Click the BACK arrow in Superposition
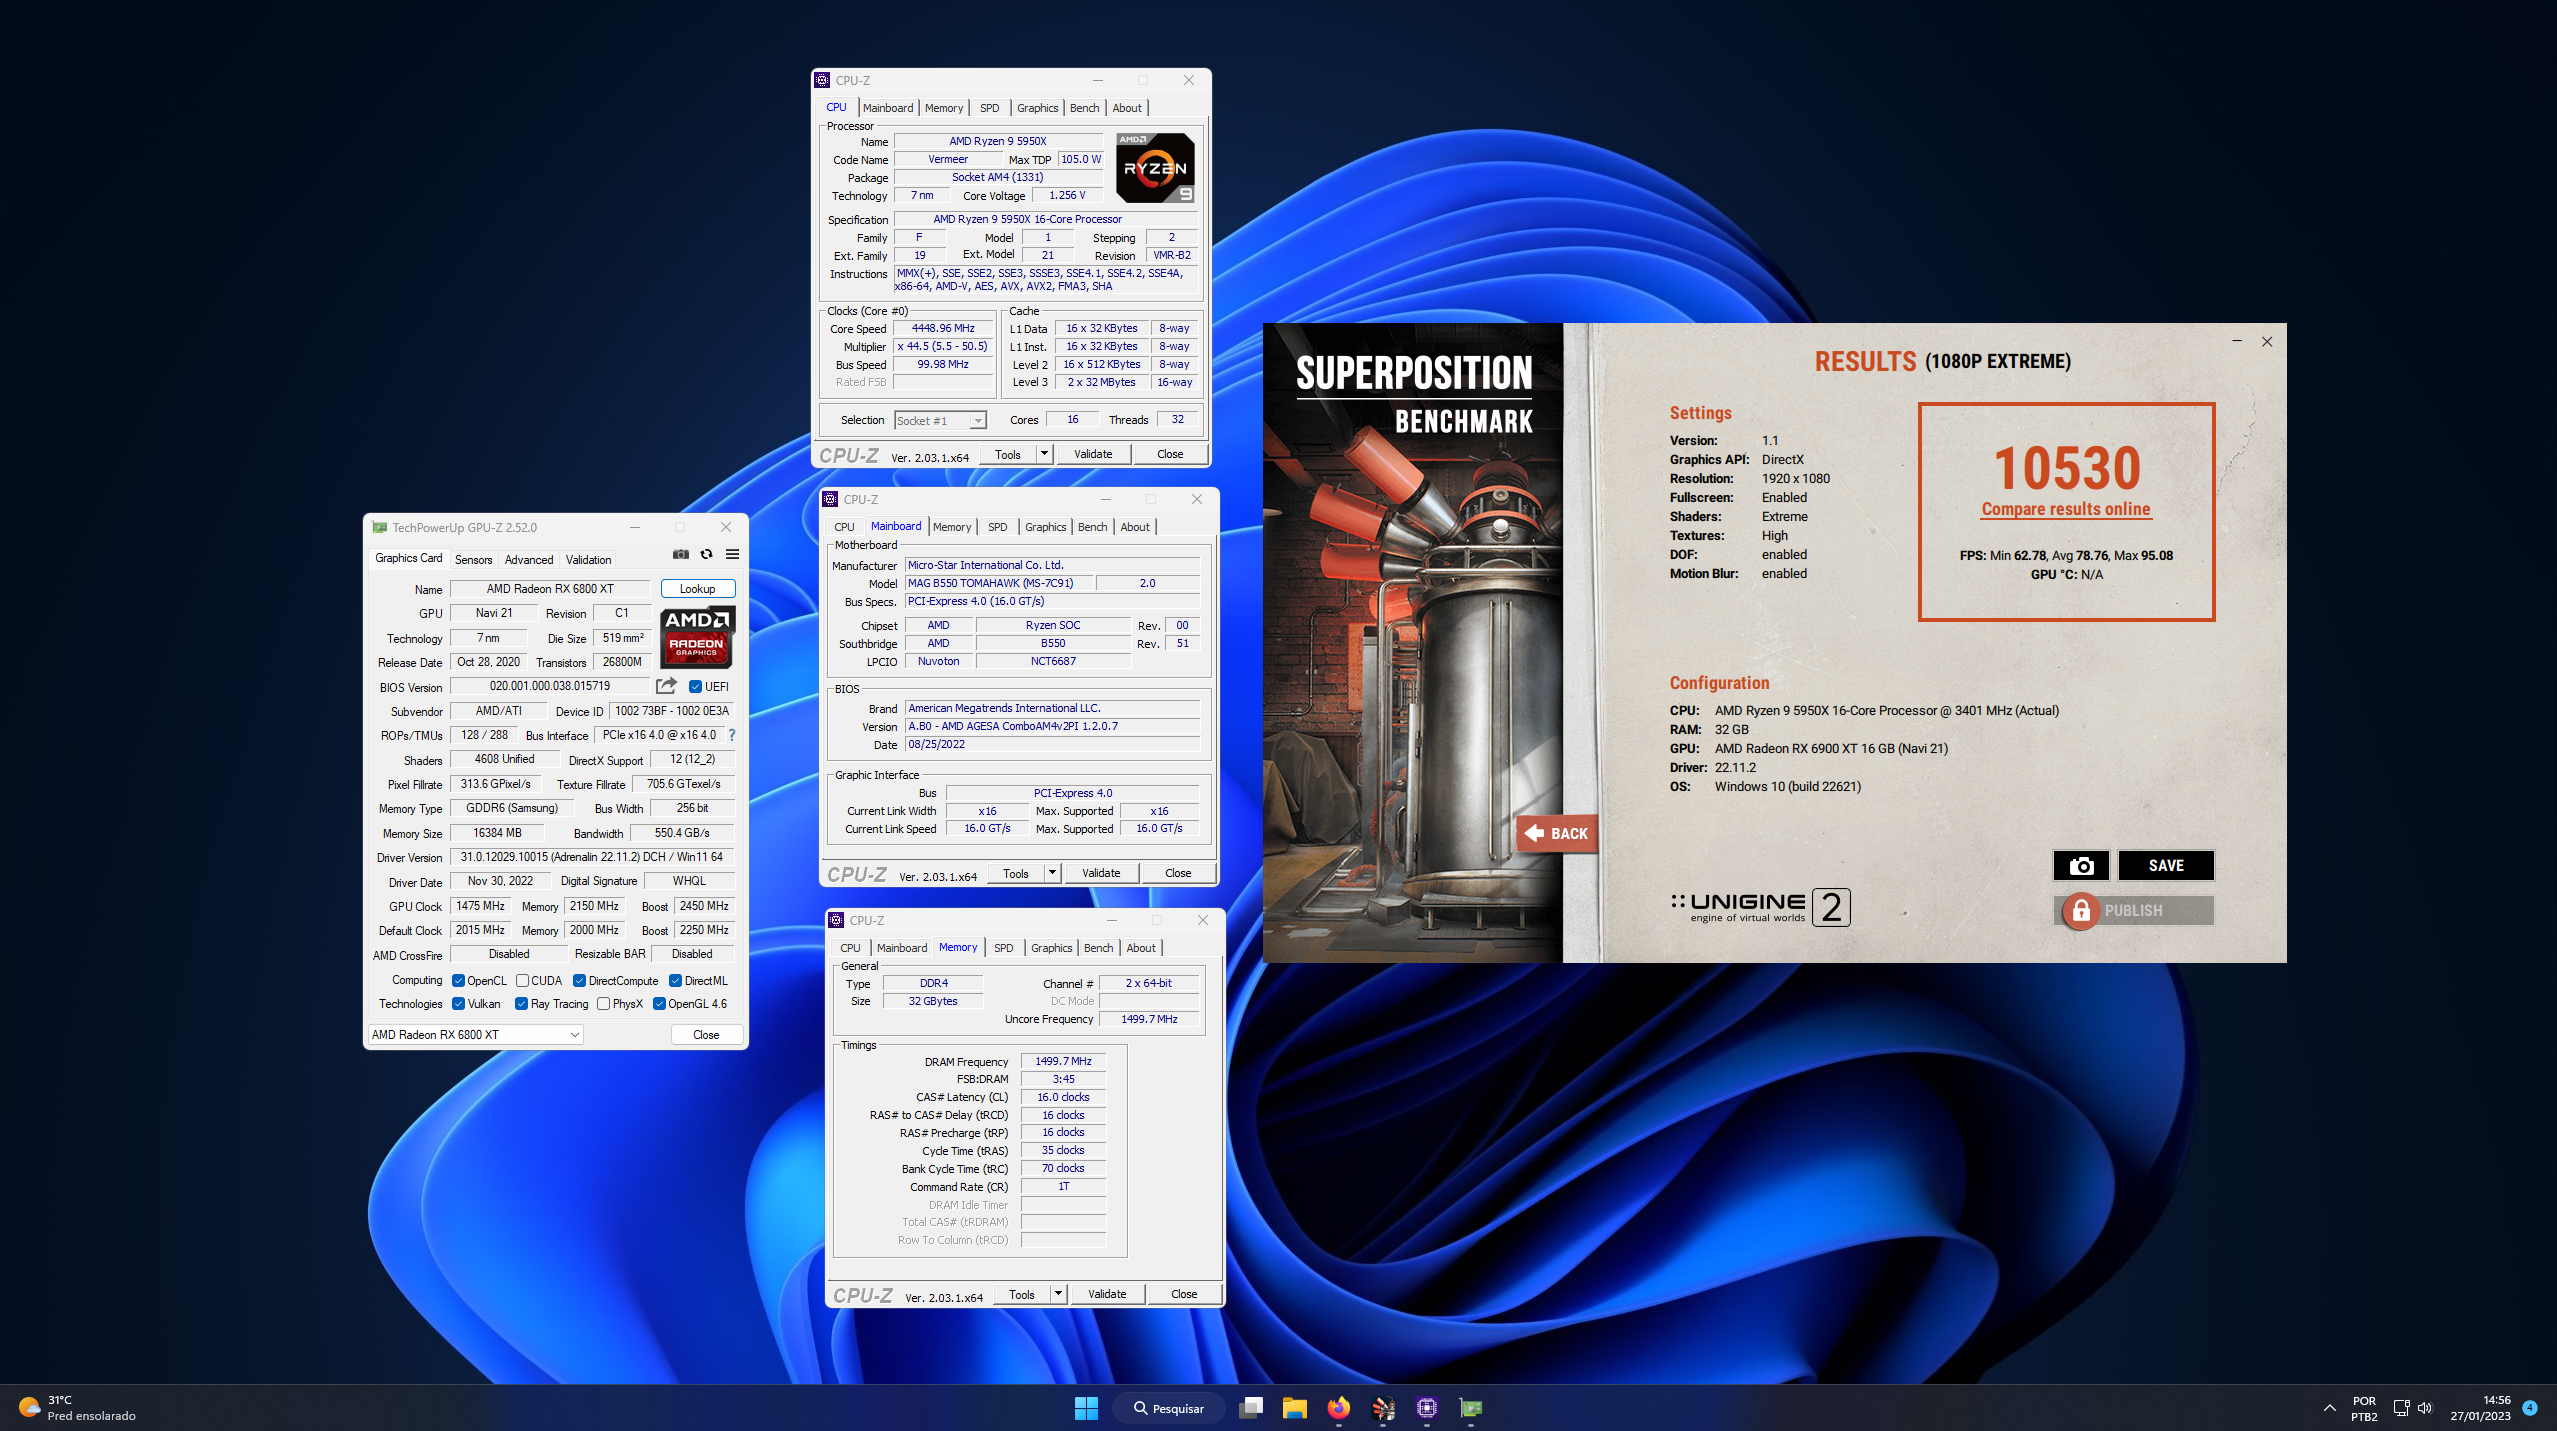The width and height of the screenshot is (2557, 1431). click(1557, 833)
